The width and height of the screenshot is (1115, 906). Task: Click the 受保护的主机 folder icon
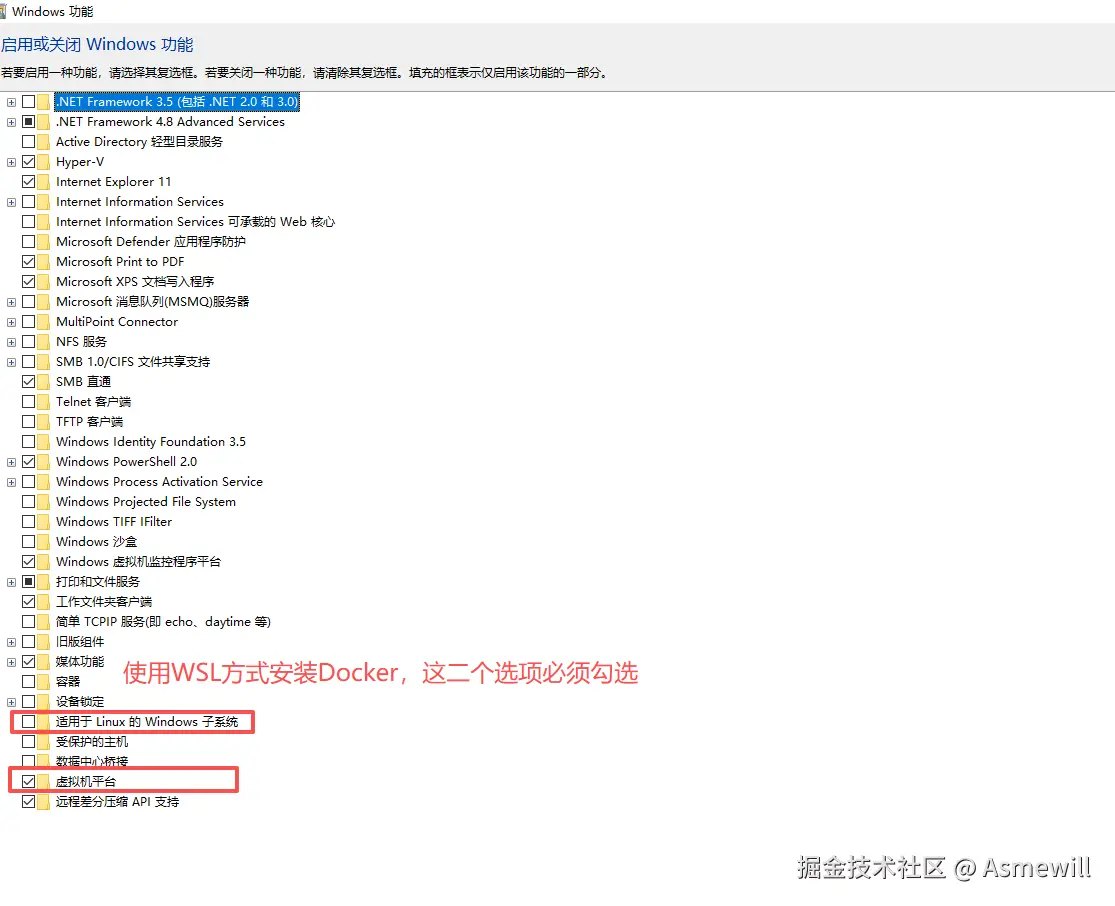pyautogui.click(x=43, y=742)
